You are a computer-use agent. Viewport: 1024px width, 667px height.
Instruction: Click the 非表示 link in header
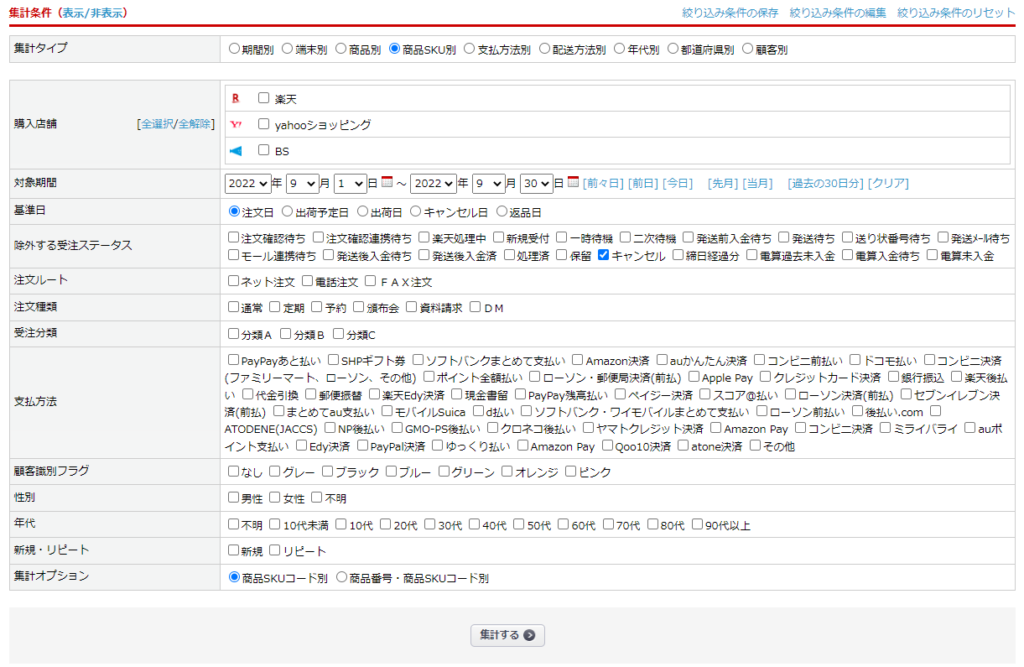pyautogui.click(x=108, y=13)
